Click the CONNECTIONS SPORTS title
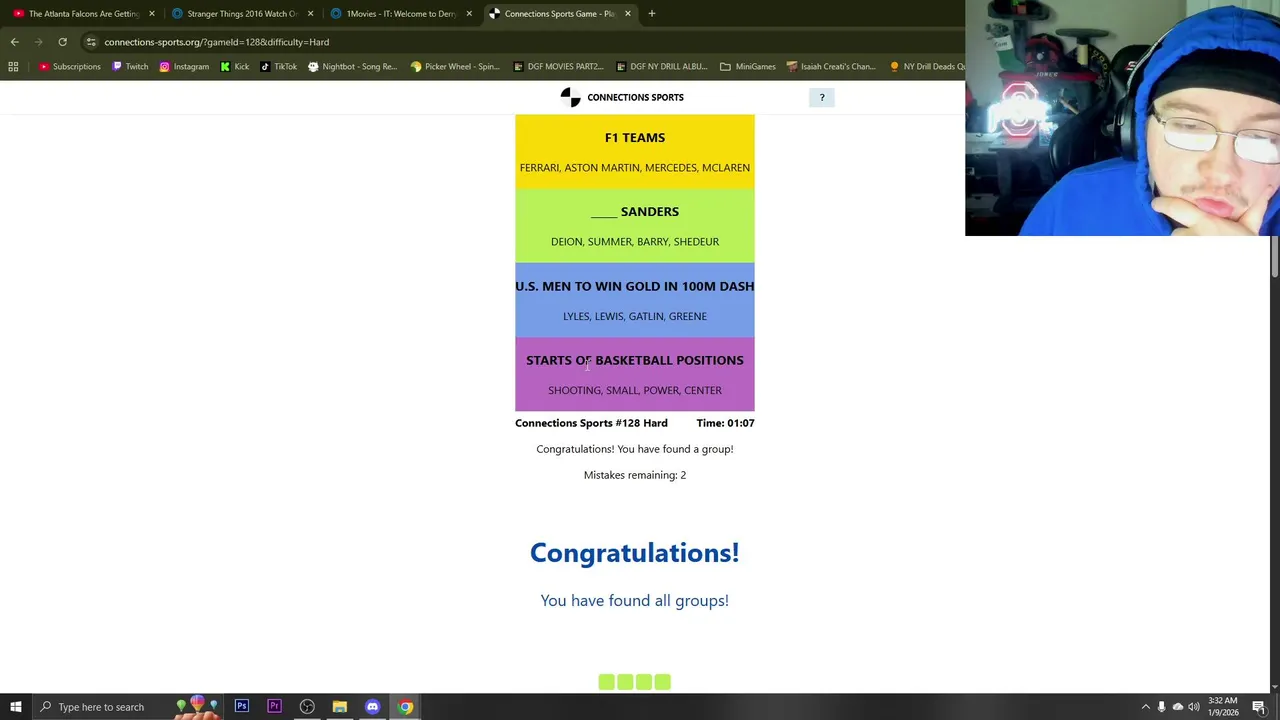The height and width of the screenshot is (720, 1280). pyautogui.click(x=635, y=97)
